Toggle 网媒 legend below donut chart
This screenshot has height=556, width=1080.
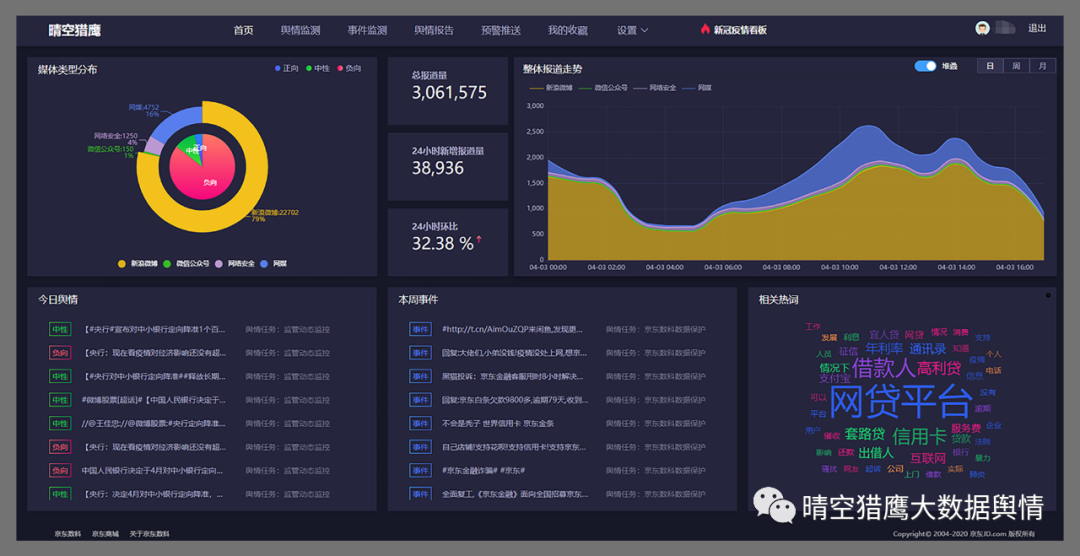273,263
